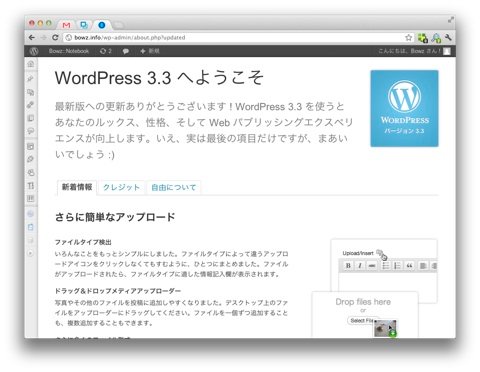Image resolution: width=480 pixels, height=372 pixels.
Task: Open the Plugins plug sidebar icon
Action: coord(31,159)
